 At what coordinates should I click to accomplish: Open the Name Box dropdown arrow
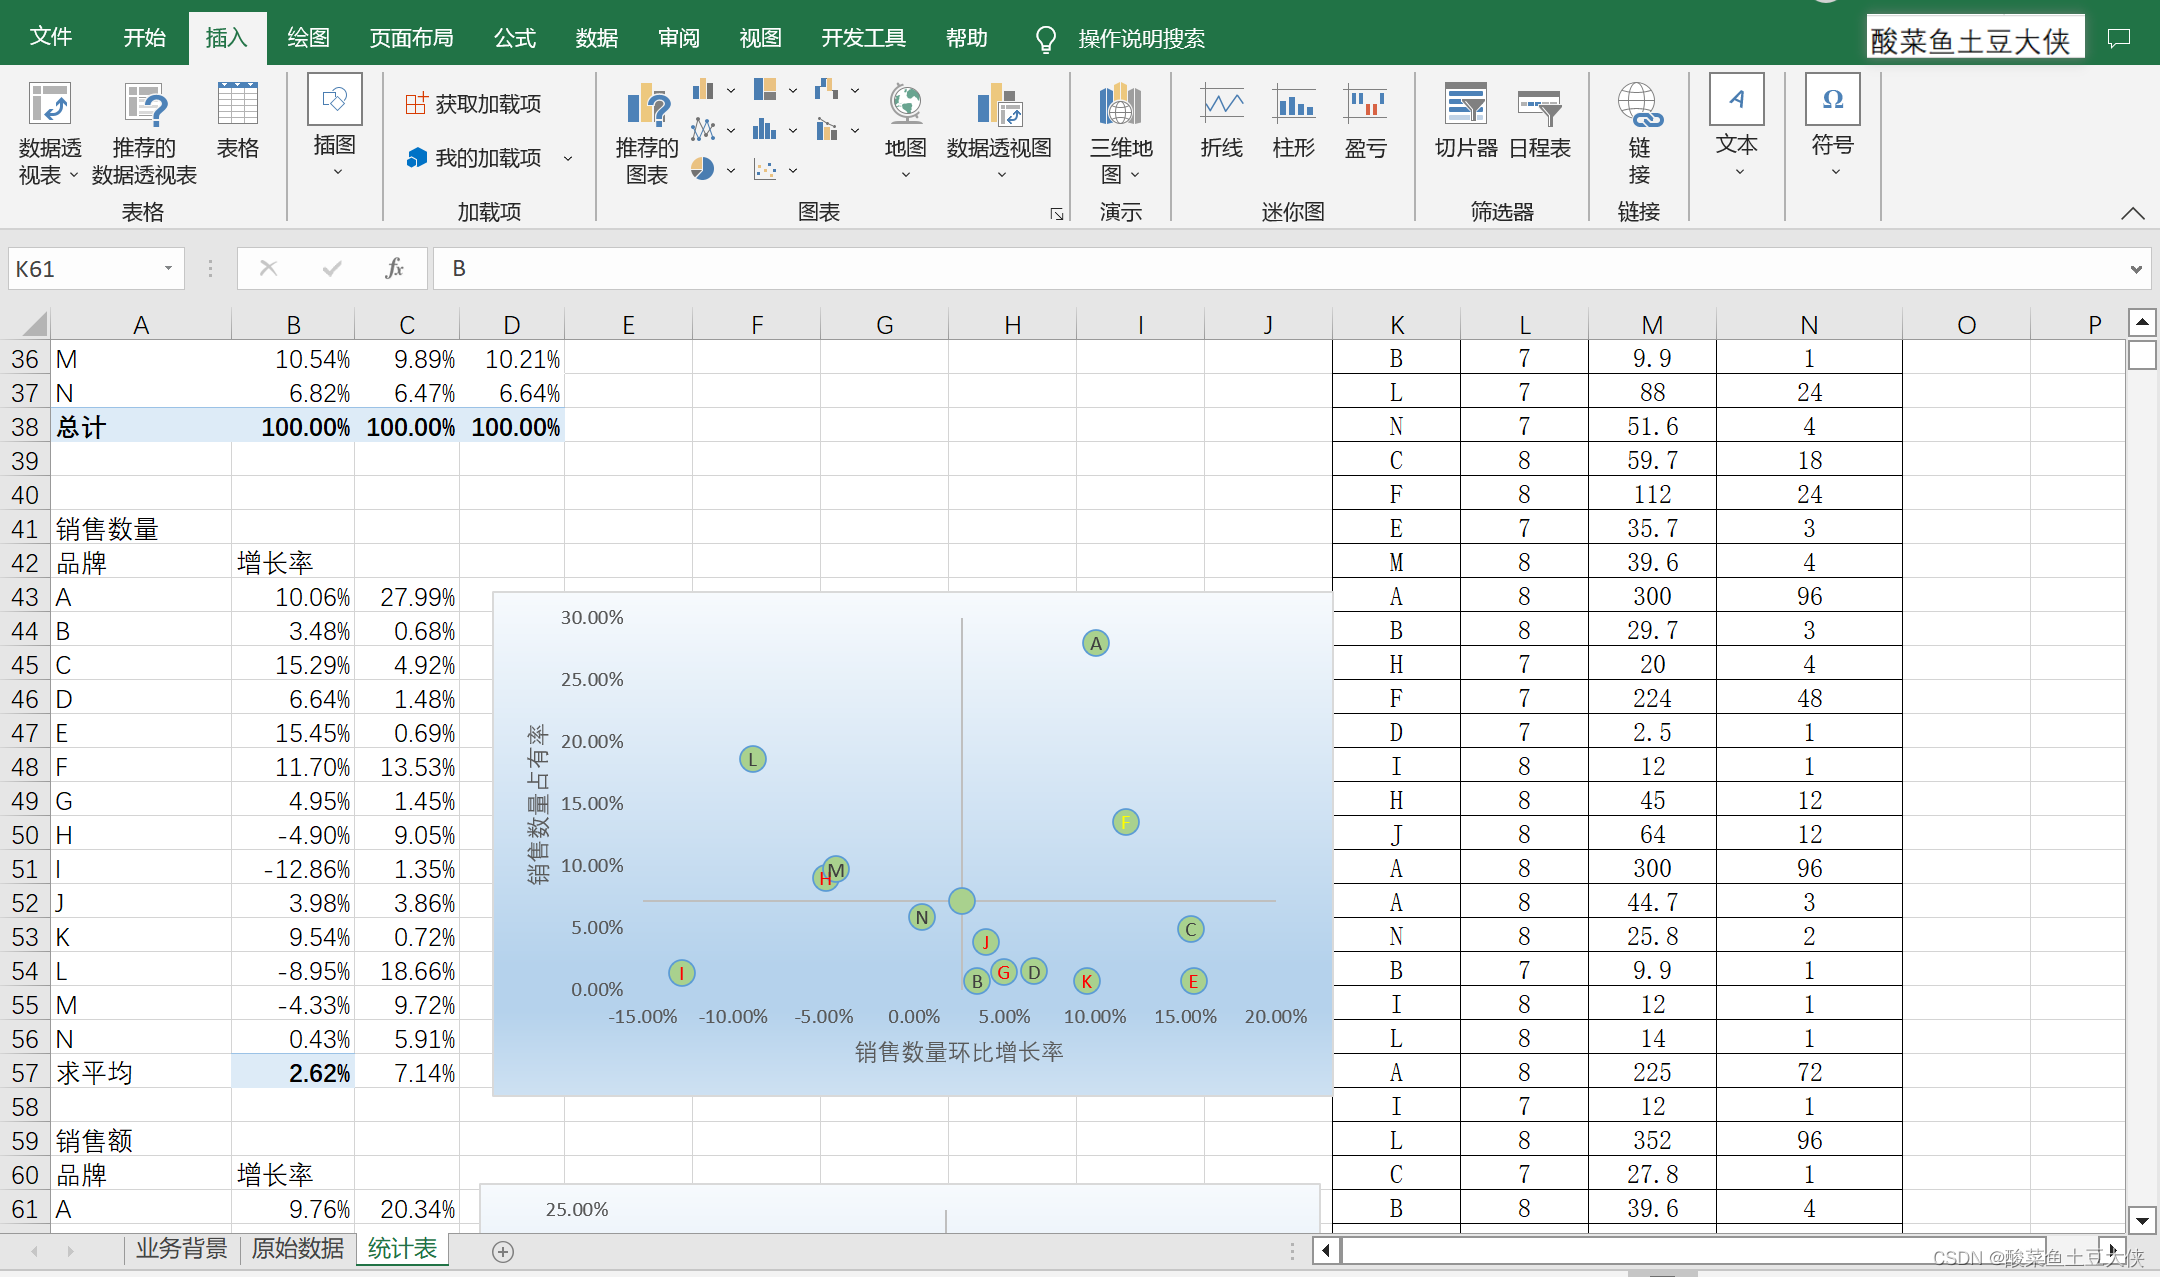point(168,268)
